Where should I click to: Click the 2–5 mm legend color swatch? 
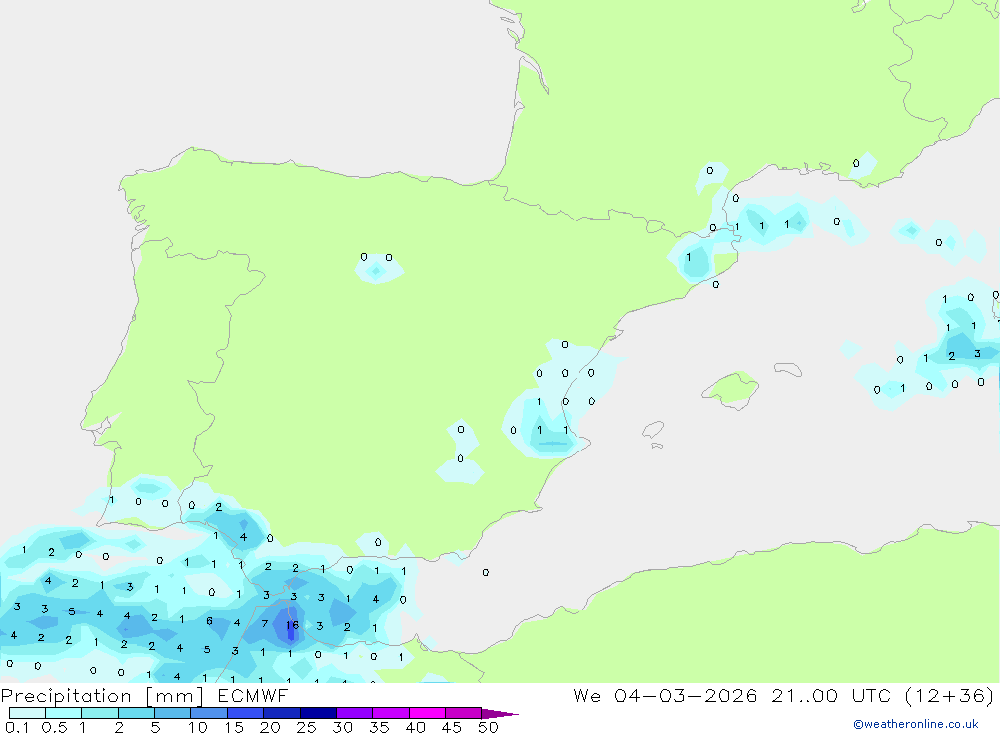[136, 713]
